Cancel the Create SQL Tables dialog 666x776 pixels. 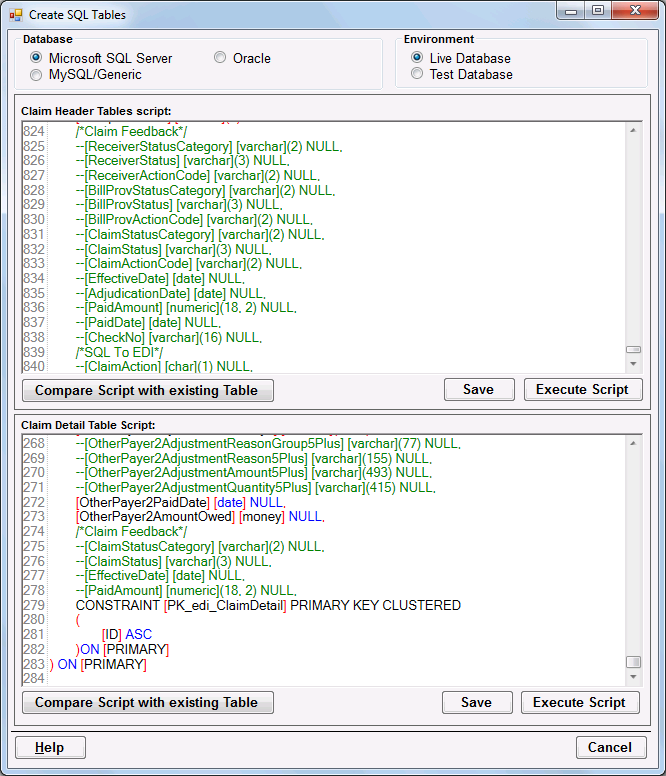coord(611,747)
